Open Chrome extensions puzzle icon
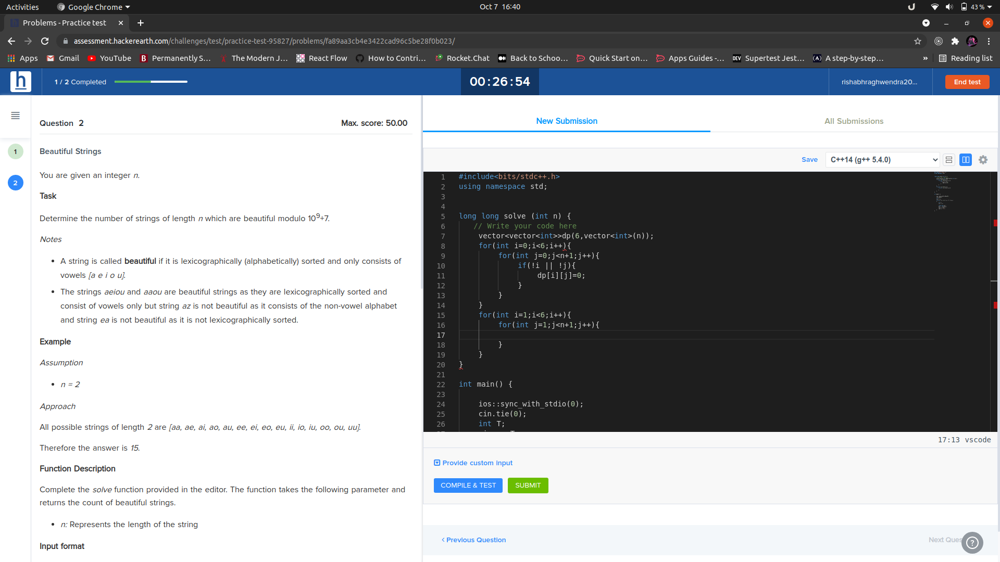1000x562 pixels. 955,41
